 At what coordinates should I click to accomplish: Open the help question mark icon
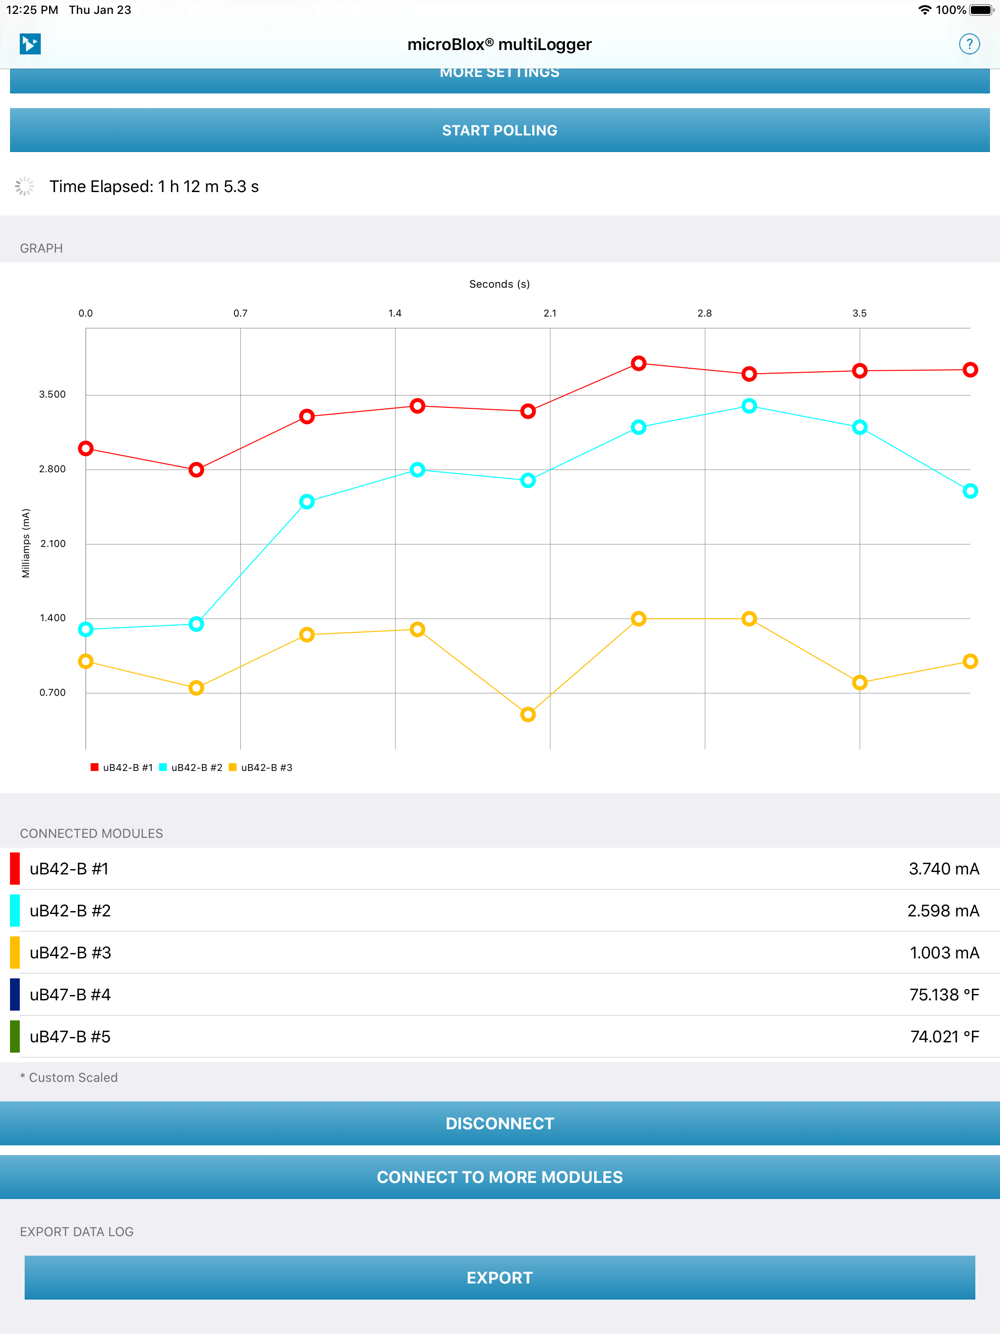pyautogui.click(x=968, y=44)
